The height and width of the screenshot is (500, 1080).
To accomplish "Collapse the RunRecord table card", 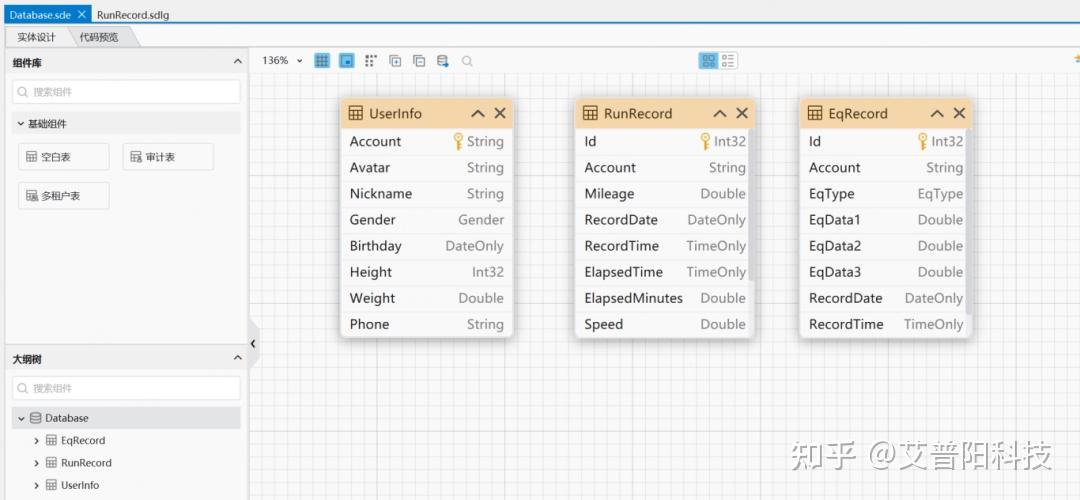I will 720,114.
